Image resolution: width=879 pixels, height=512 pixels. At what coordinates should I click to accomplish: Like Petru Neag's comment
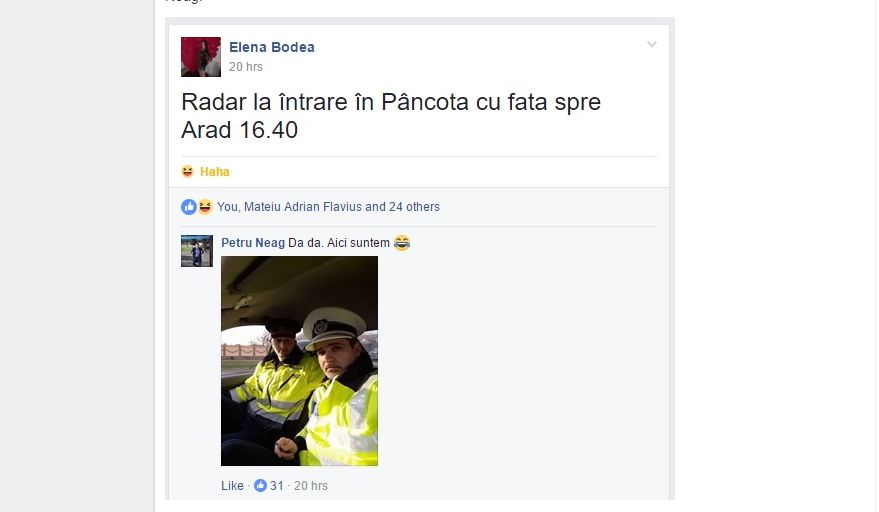[x=232, y=486]
